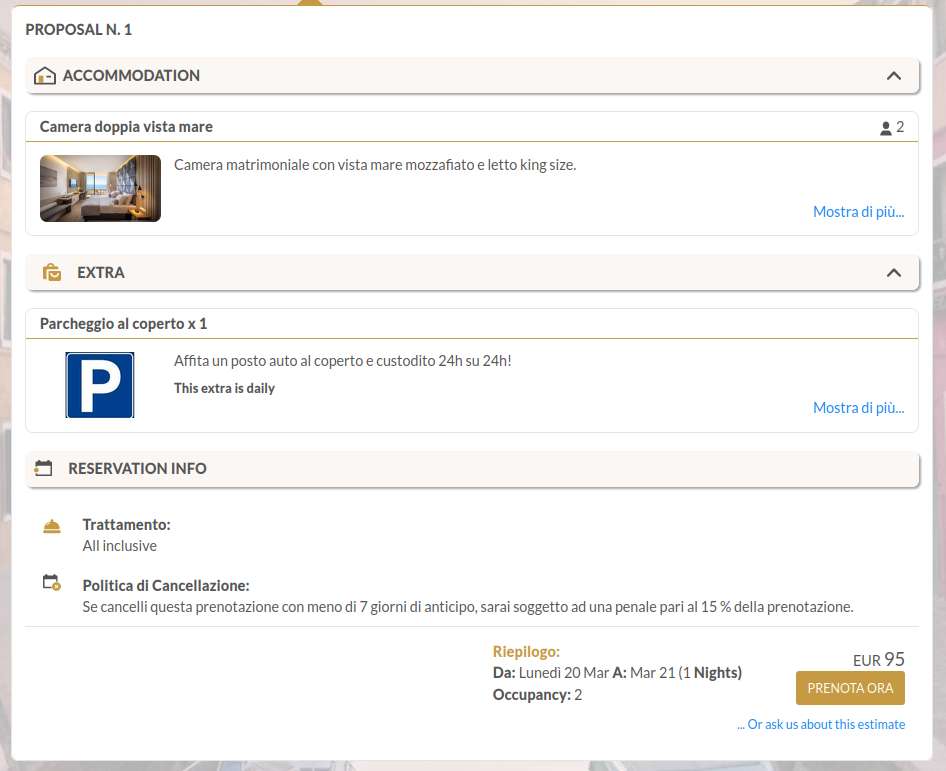Open the sea-view room photo thumbnail
This screenshot has height=771, width=946.
100,188
